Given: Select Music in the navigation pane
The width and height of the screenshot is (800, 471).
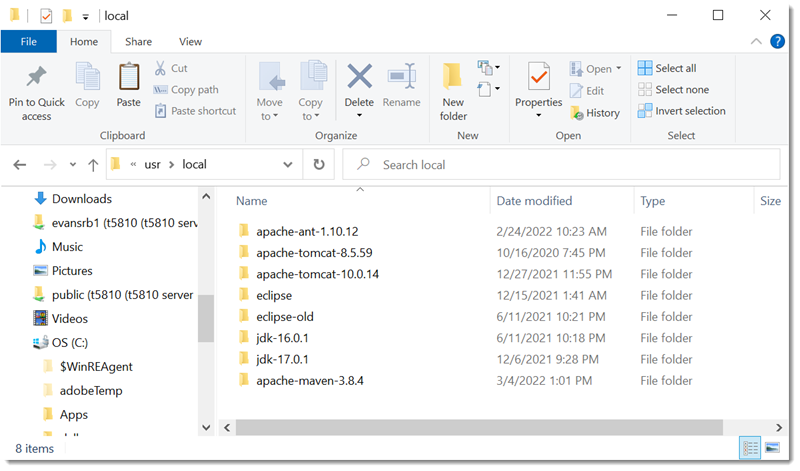Looking at the screenshot, I should 58,246.
